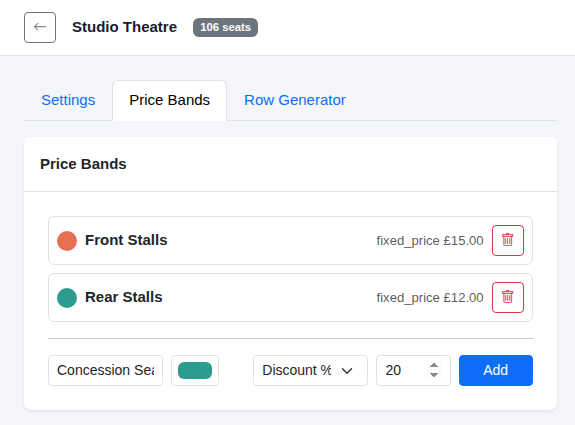The image size is (575, 425).
Task: Click the Add button
Action: tap(496, 370)
